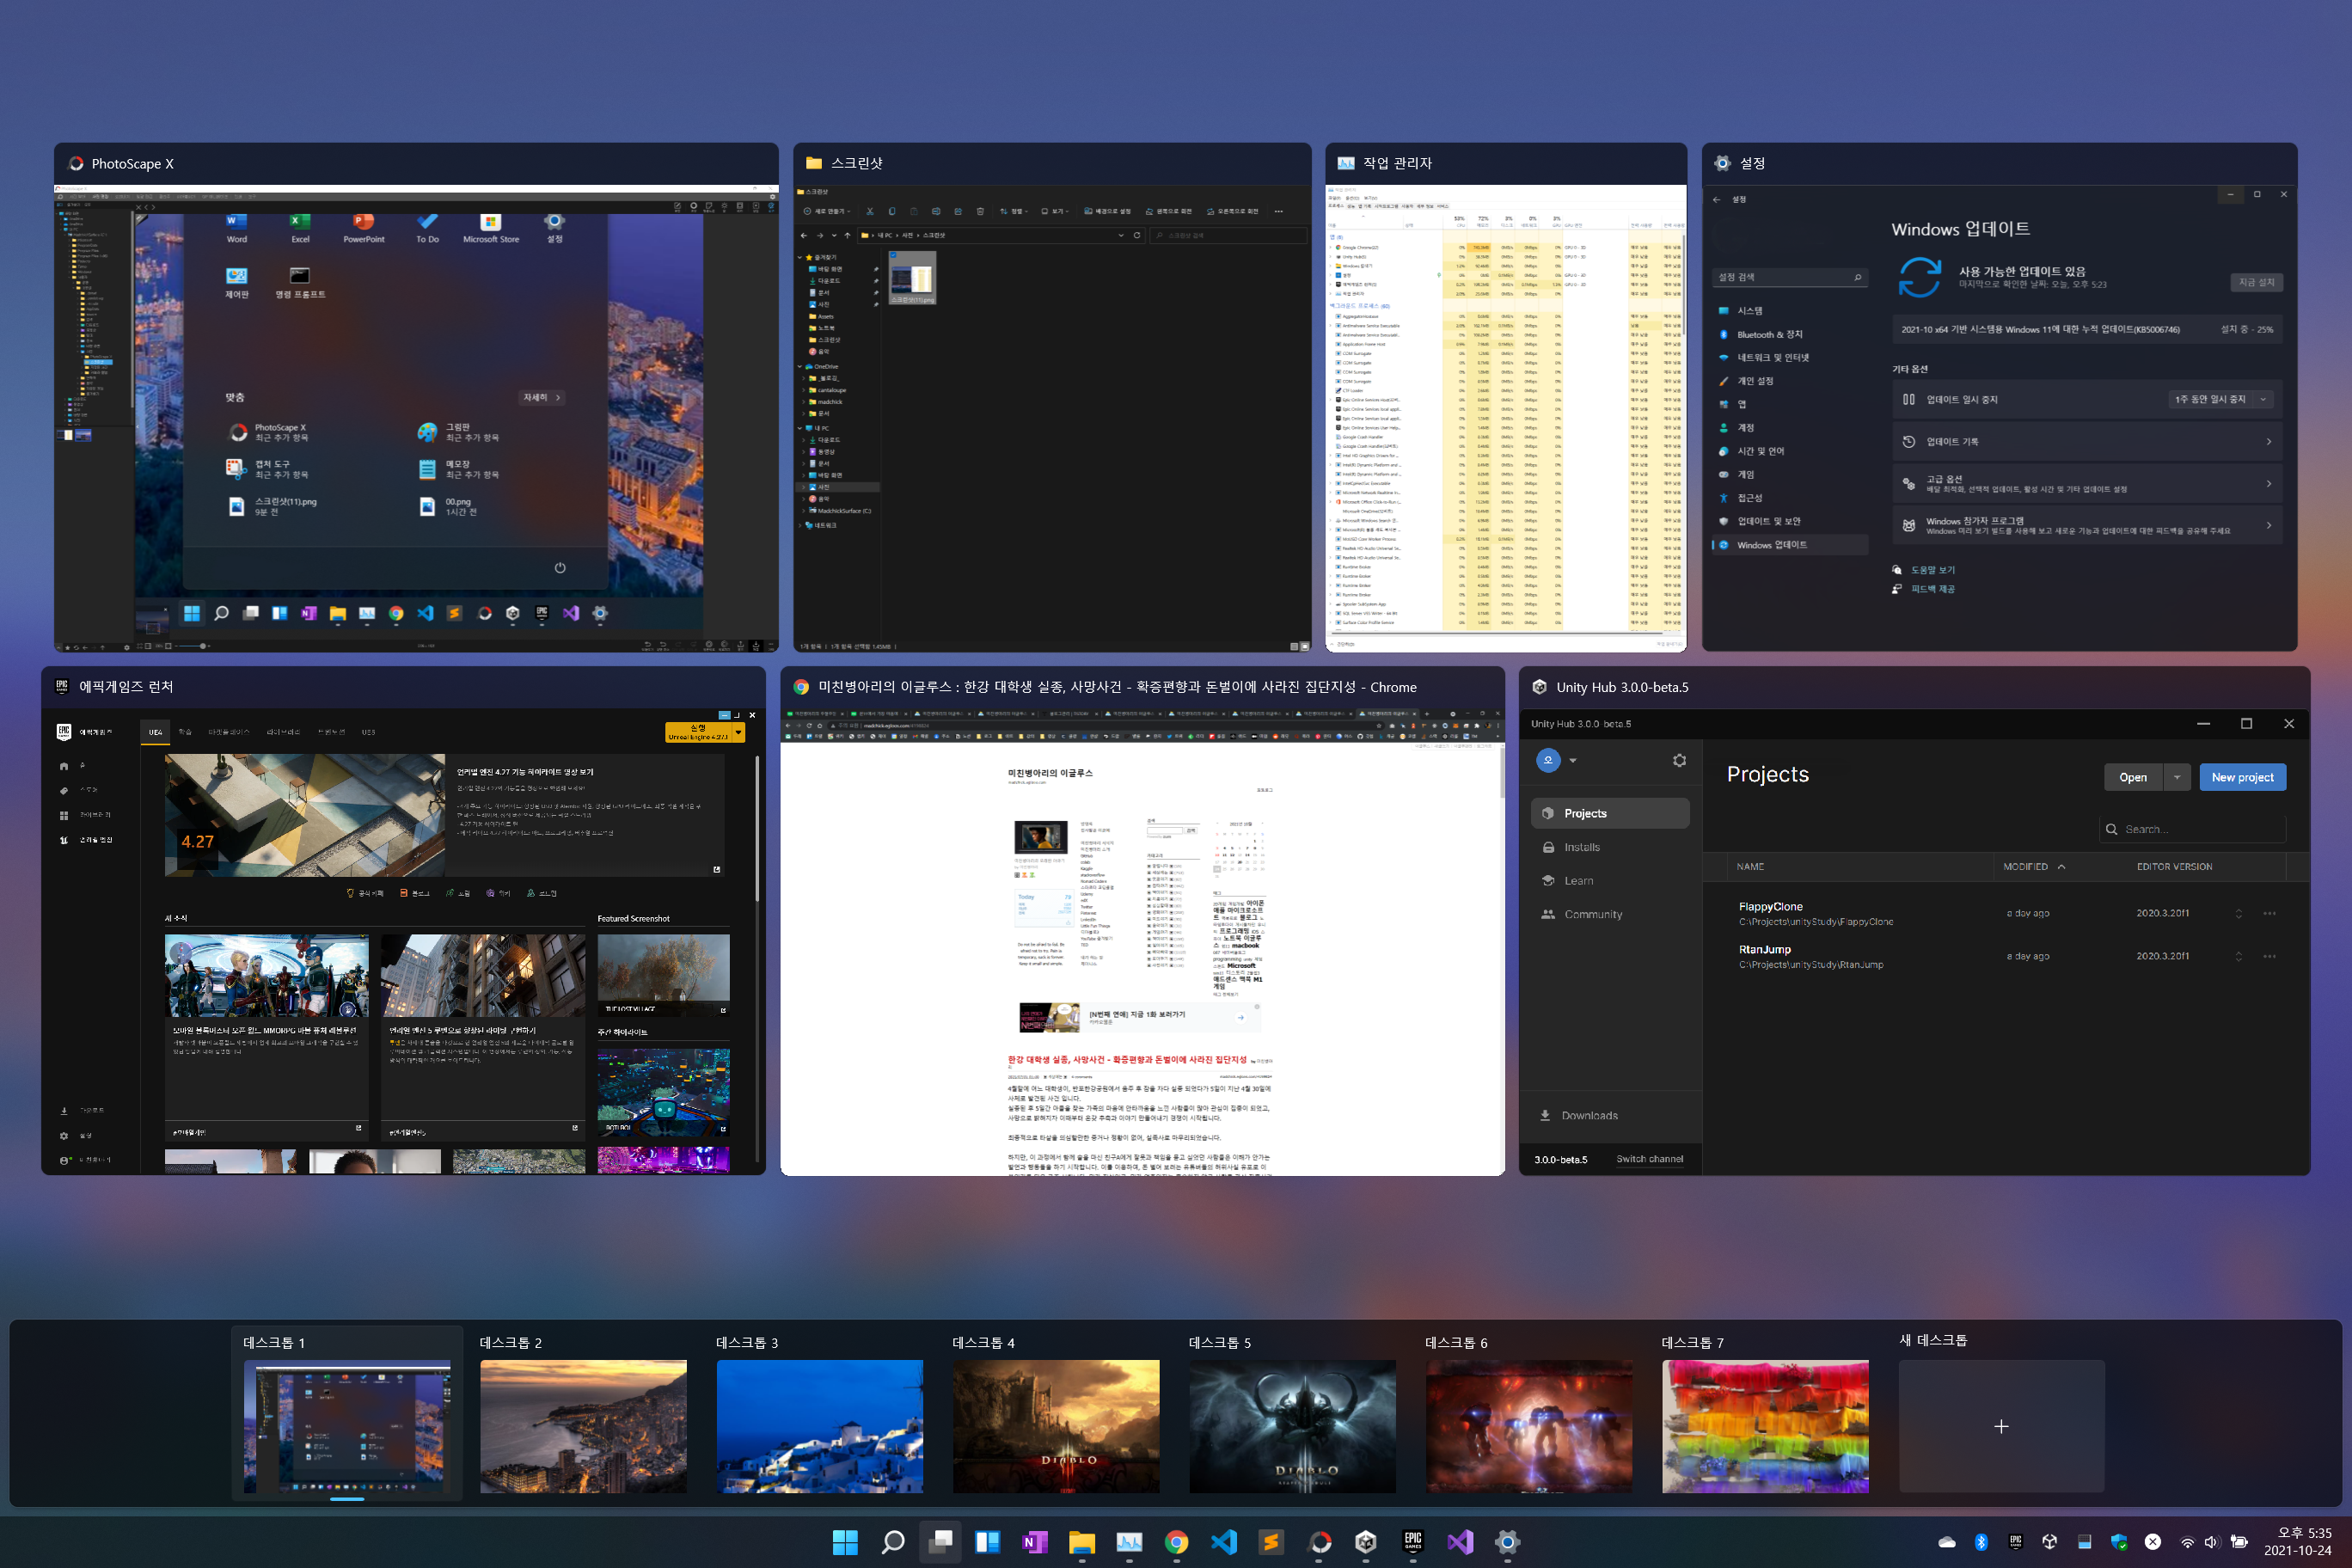Launch OneNote from the taskbar
This screenshot has width=2352, height=1568.
click(1035, 1542)
